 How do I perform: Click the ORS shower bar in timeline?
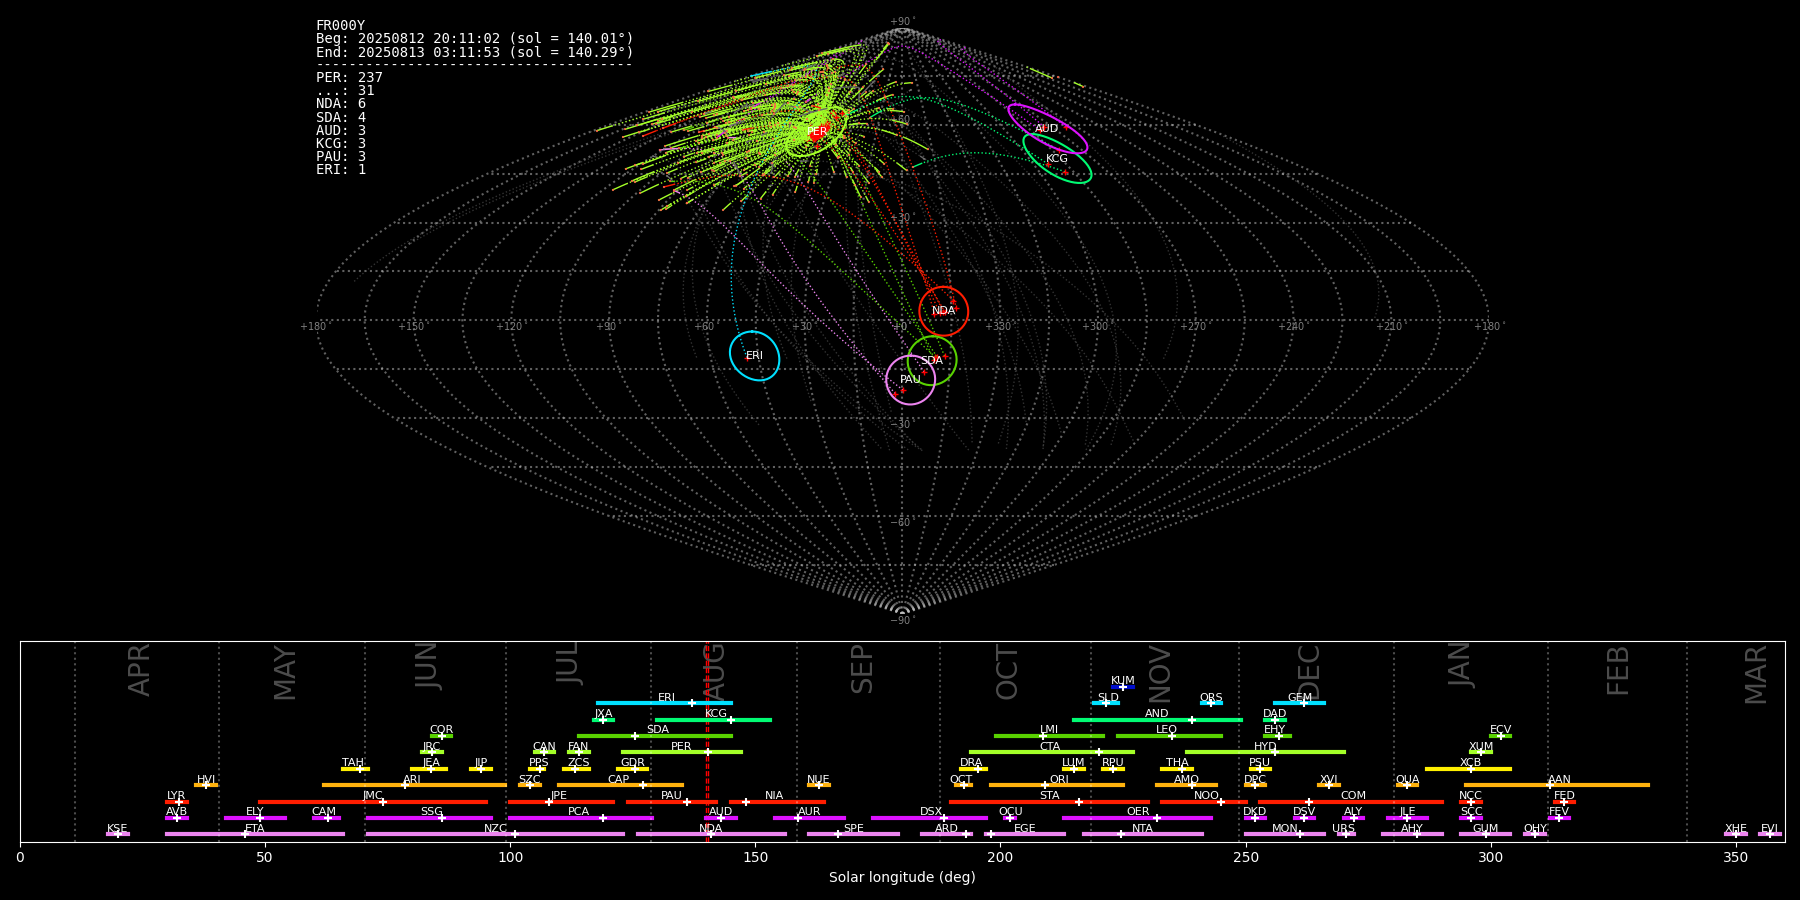click(1211, 703)
